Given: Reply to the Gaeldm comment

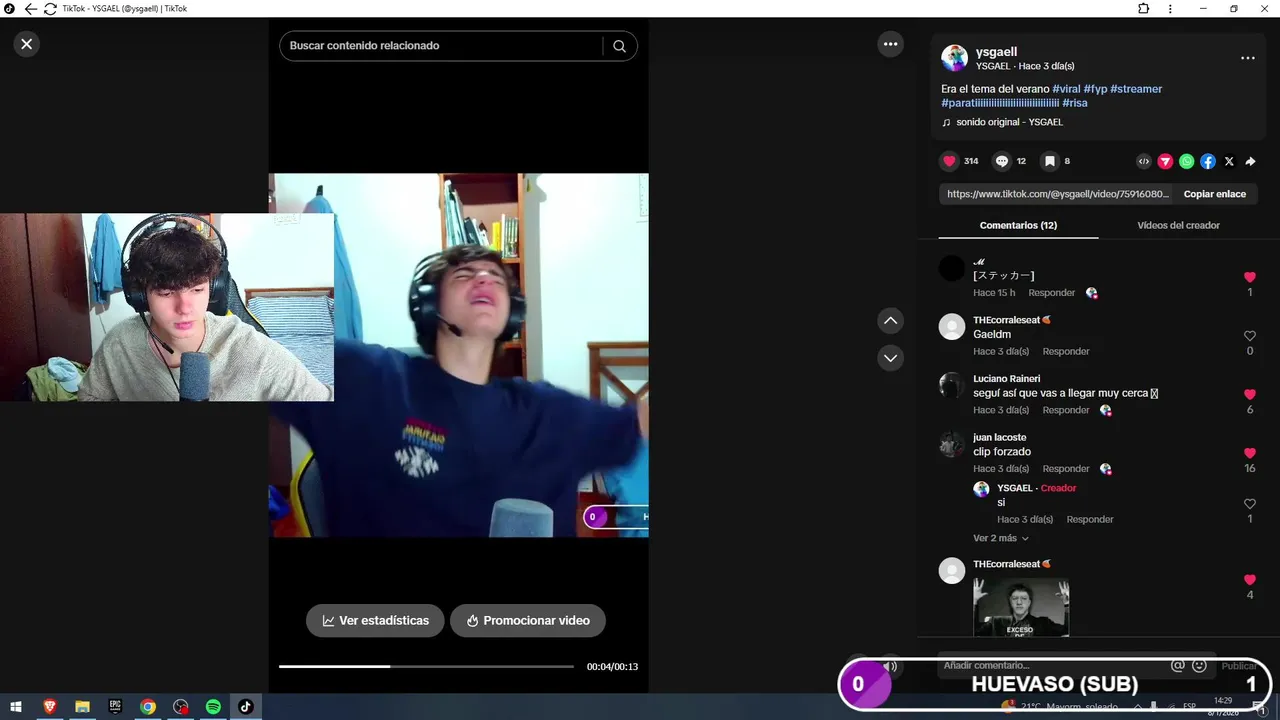Looking at the screenshot, I should coord(1066,352).
